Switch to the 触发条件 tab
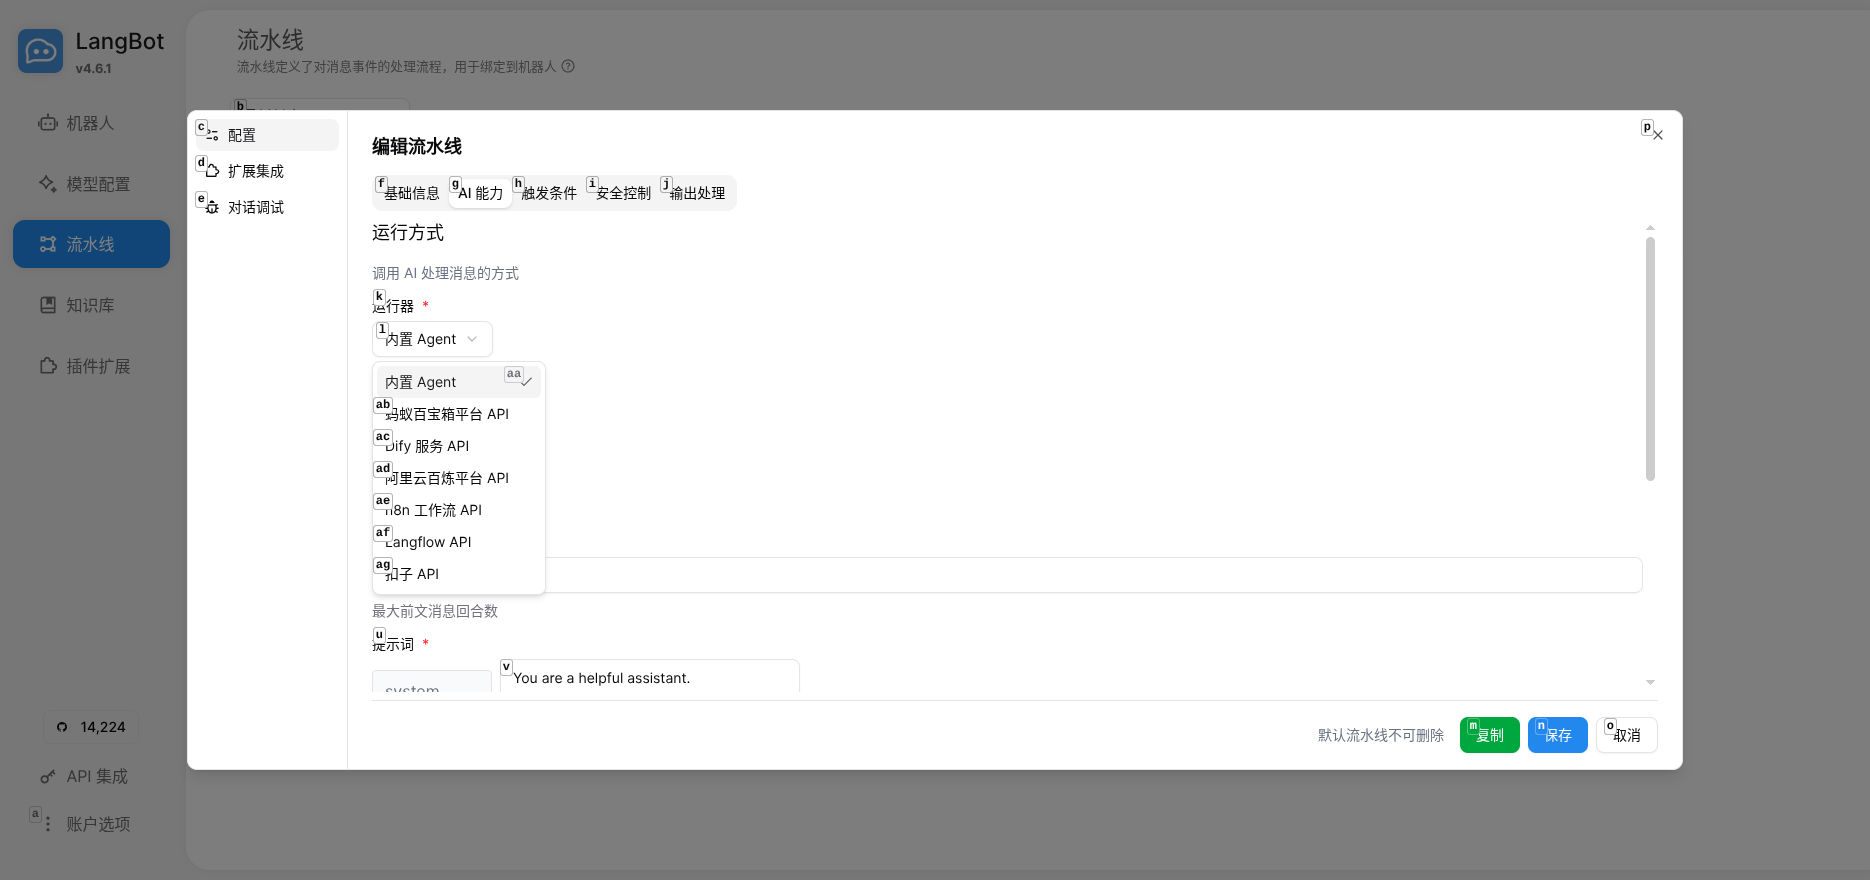1870x880 pixels. tap(549, 193)
